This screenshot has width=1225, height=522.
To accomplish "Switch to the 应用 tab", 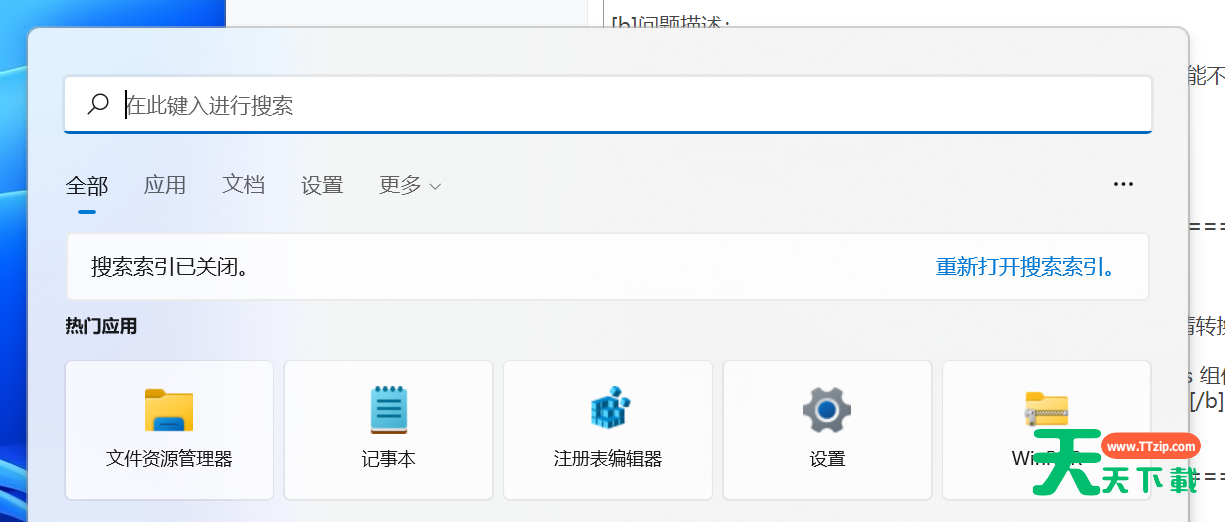I will (165, 185).
